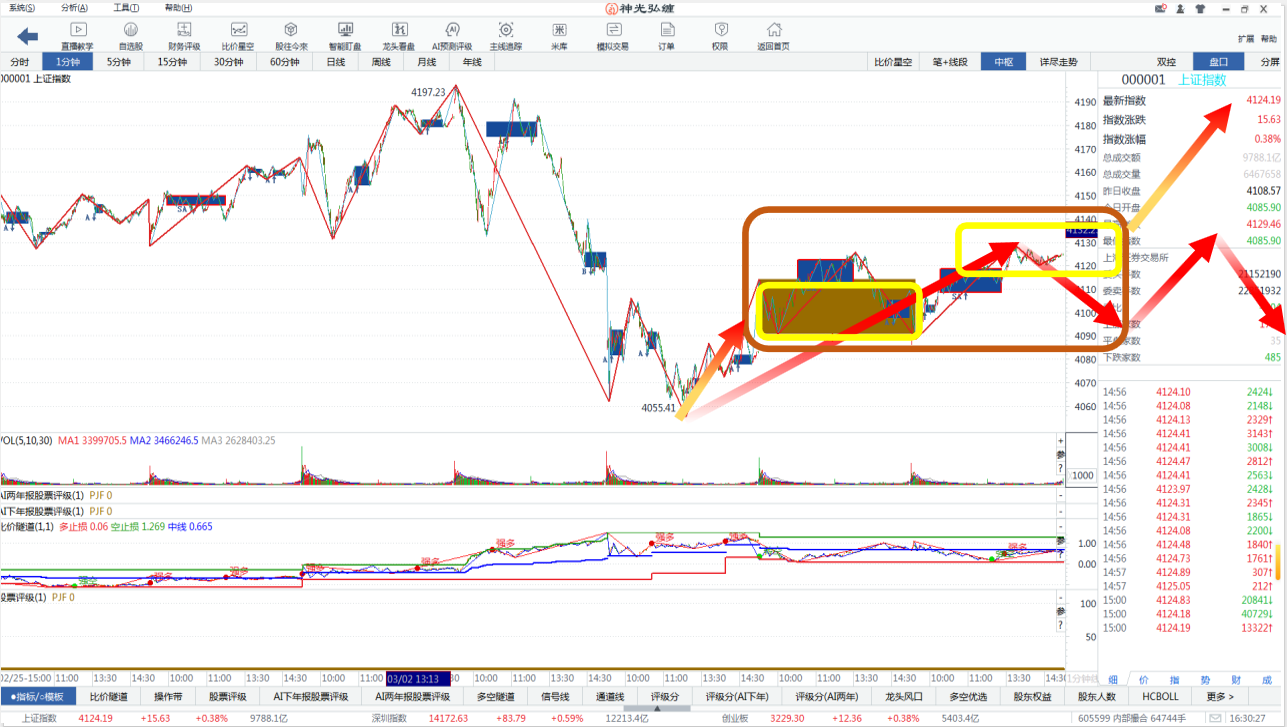Toggle the 中枢 chart overlay
Viewport: 1287px width, 727px height.
pyautogui.click(x=1002, y=62)
